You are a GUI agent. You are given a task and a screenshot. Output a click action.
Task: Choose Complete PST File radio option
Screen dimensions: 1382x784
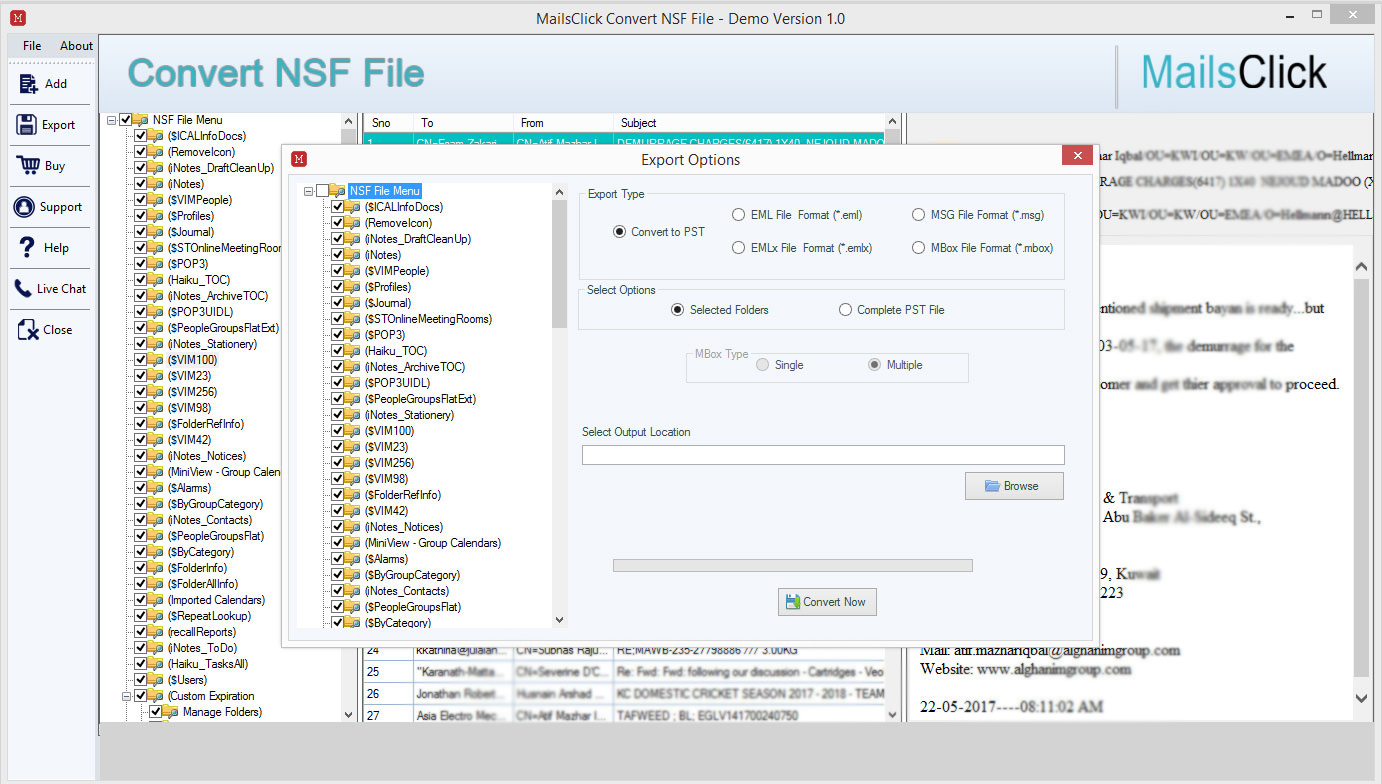click(846, 310)
